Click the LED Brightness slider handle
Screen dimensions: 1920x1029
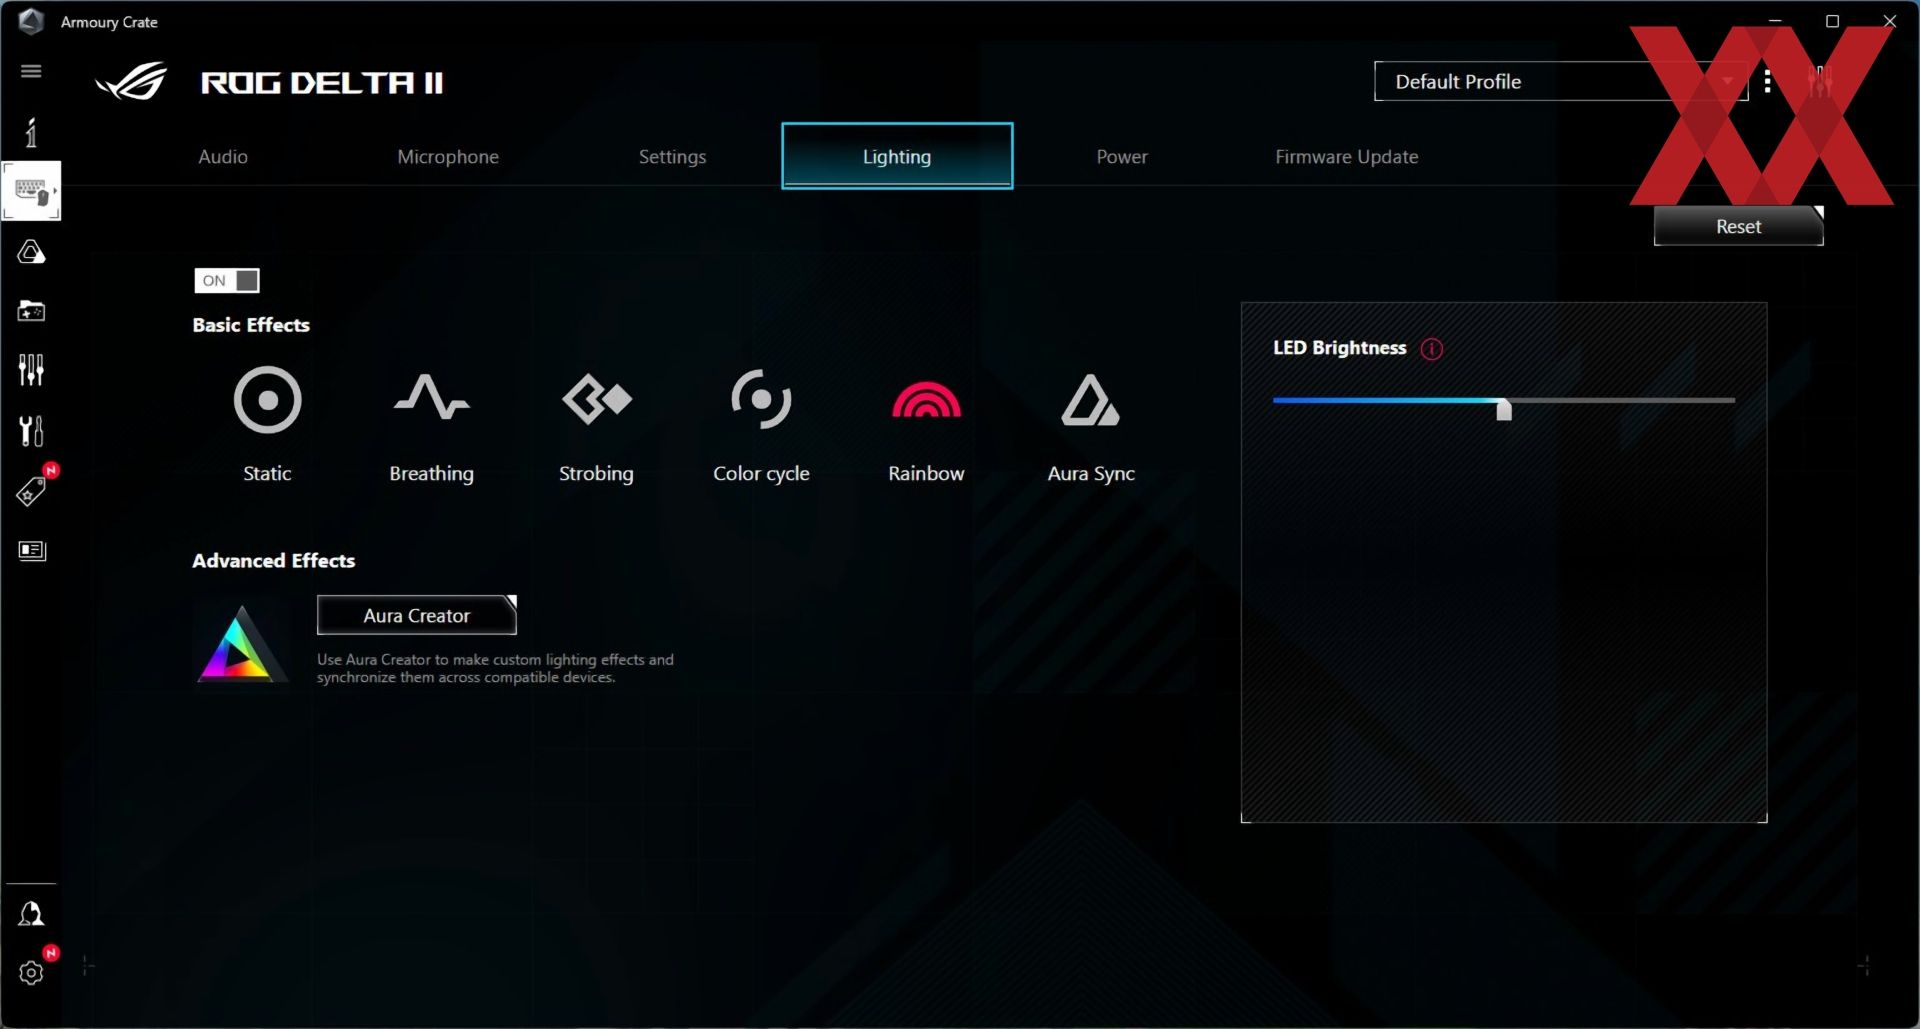pyautogui.click(x=1503, y=409)
